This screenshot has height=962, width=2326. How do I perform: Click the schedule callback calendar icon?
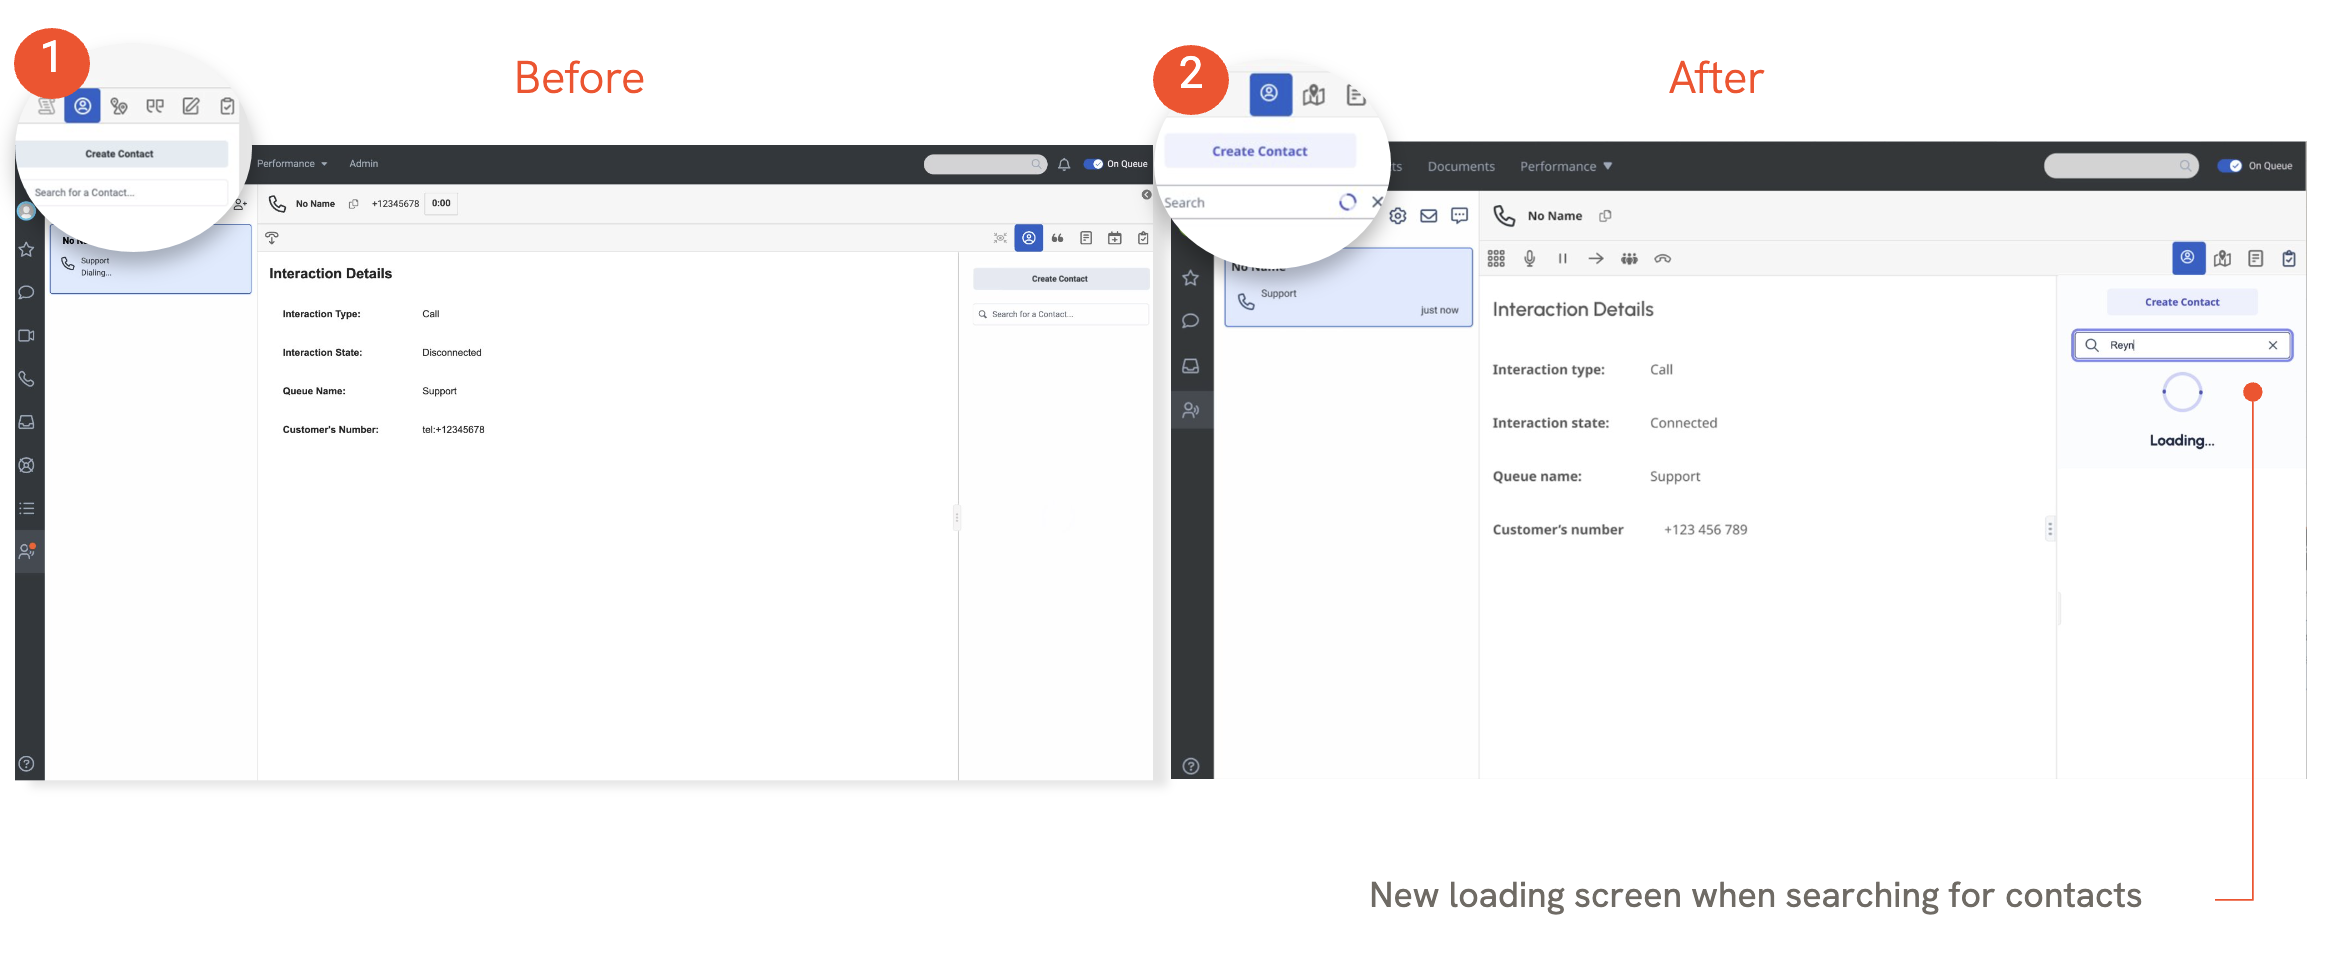[1114, 238]
